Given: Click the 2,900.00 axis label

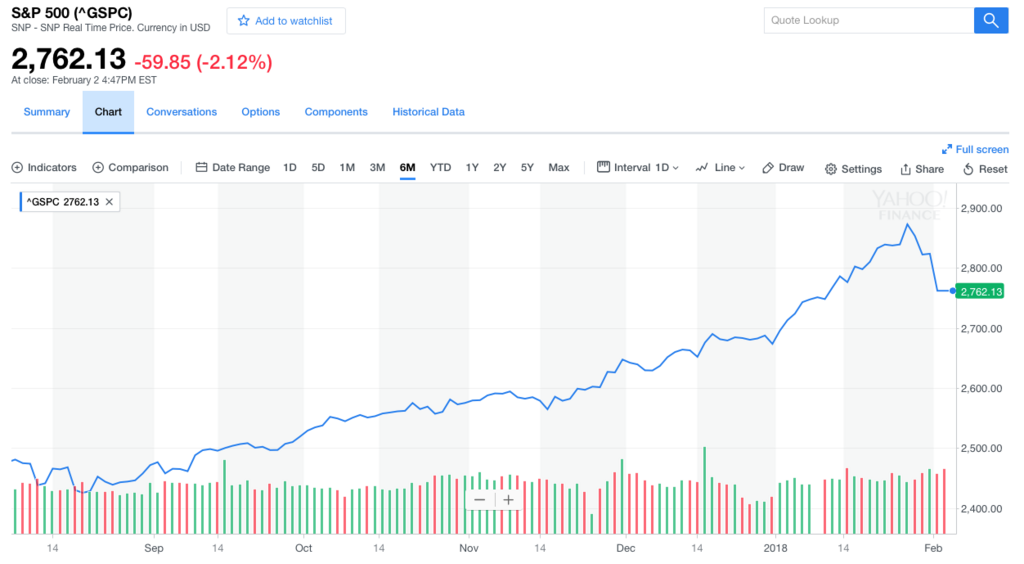Looking at the screenshot, I should tap(982, 208).
